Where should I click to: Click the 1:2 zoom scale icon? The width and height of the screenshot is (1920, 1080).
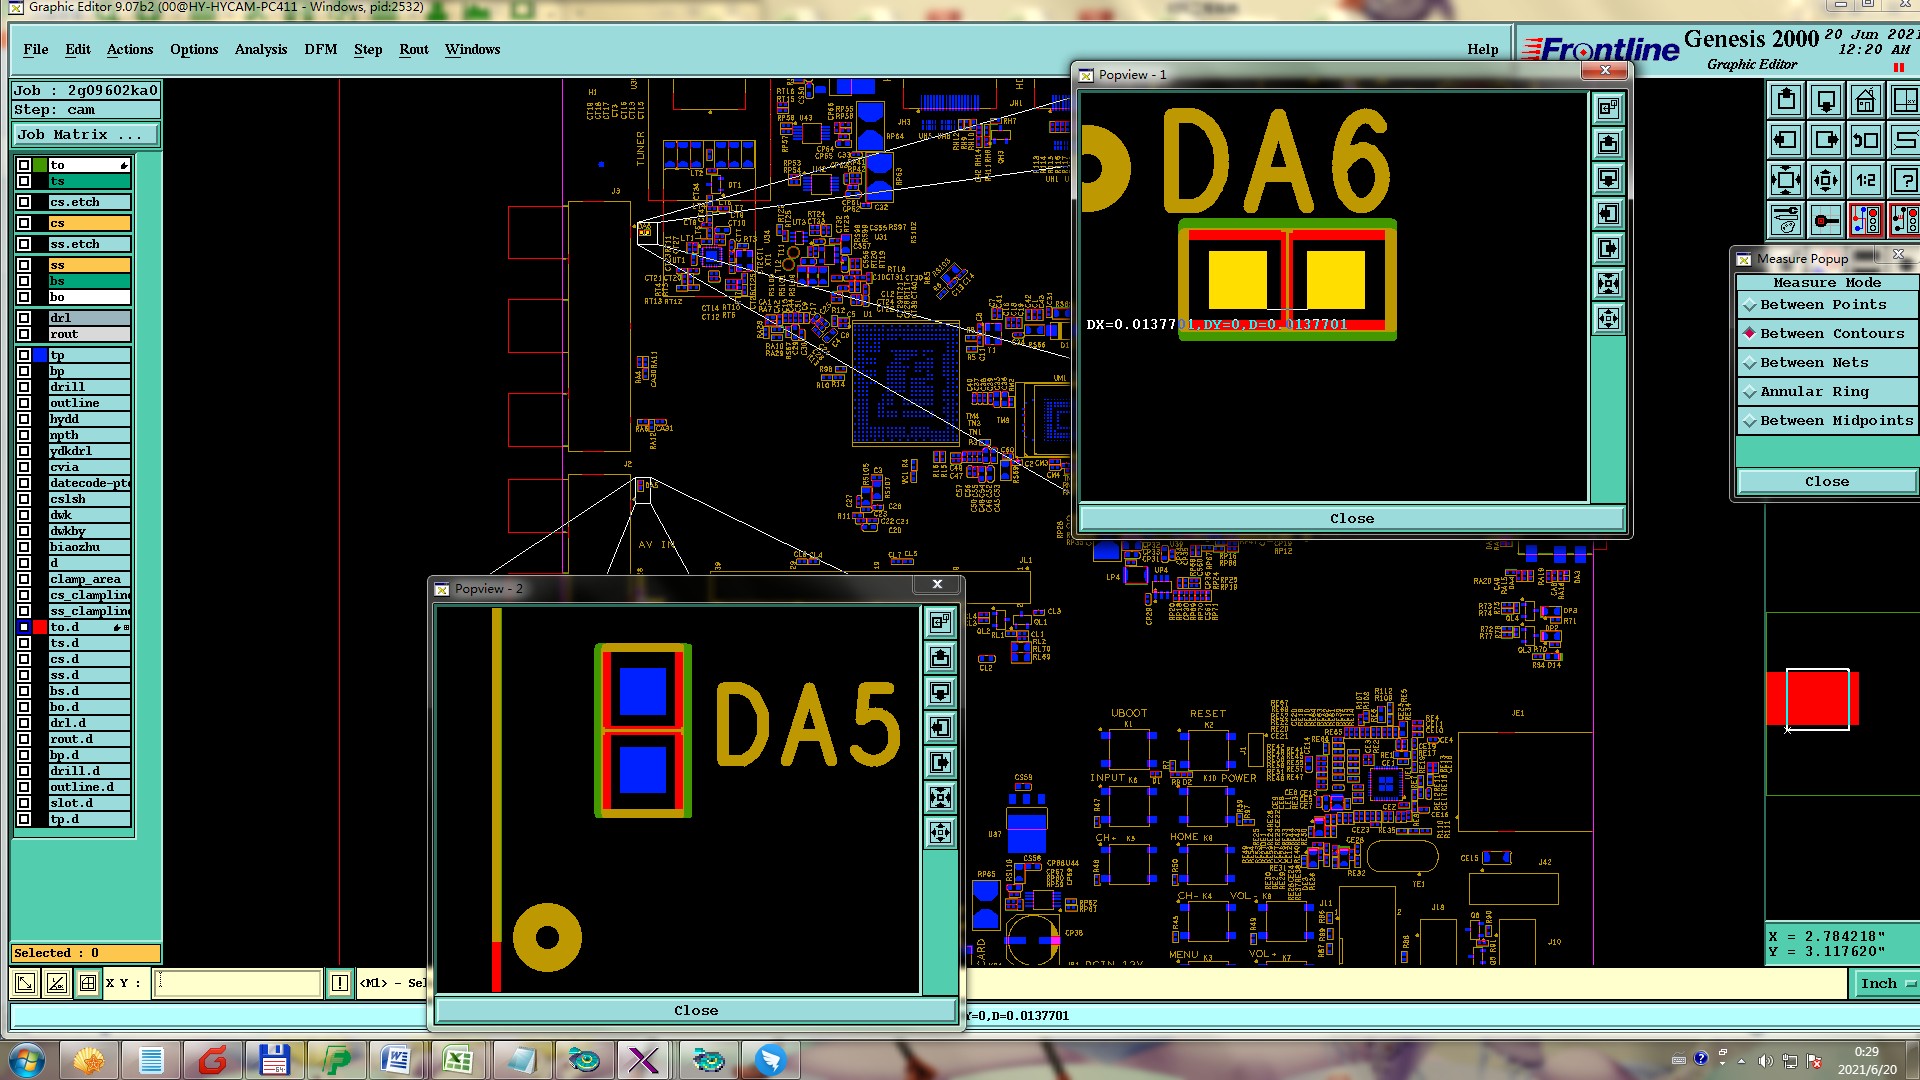click(x=1865, y=180)
